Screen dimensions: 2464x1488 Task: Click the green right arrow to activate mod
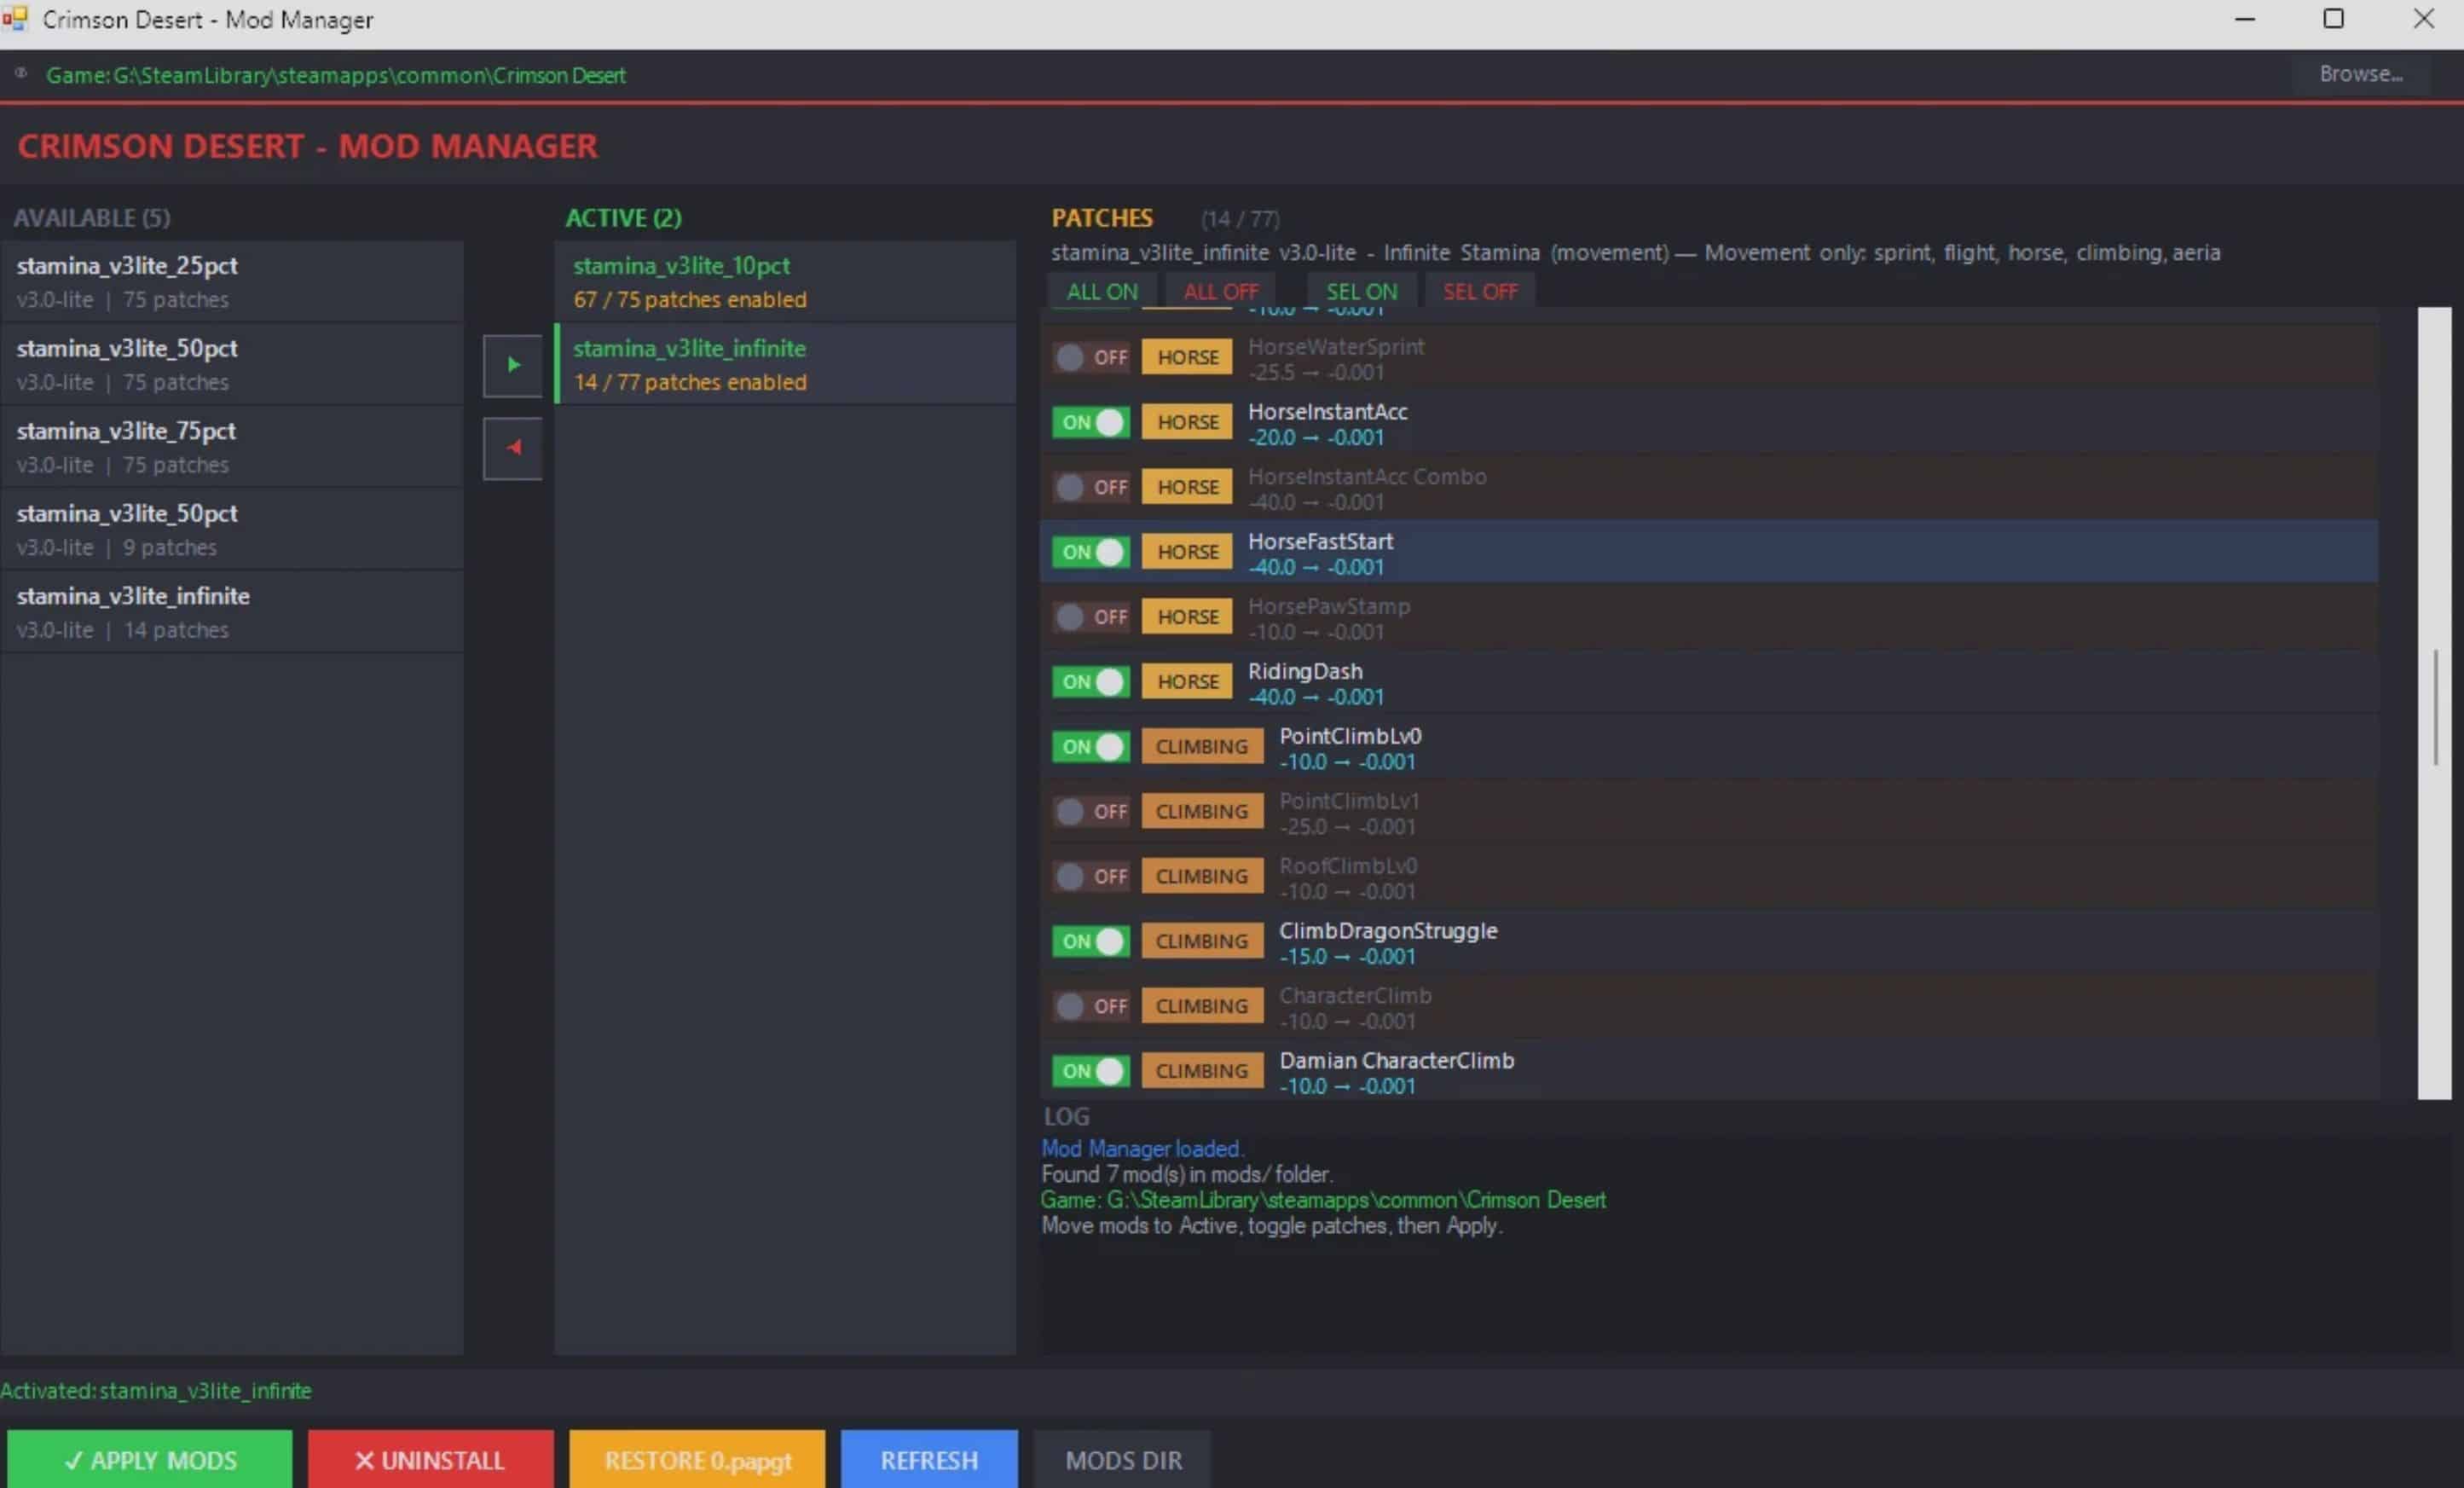512,365
